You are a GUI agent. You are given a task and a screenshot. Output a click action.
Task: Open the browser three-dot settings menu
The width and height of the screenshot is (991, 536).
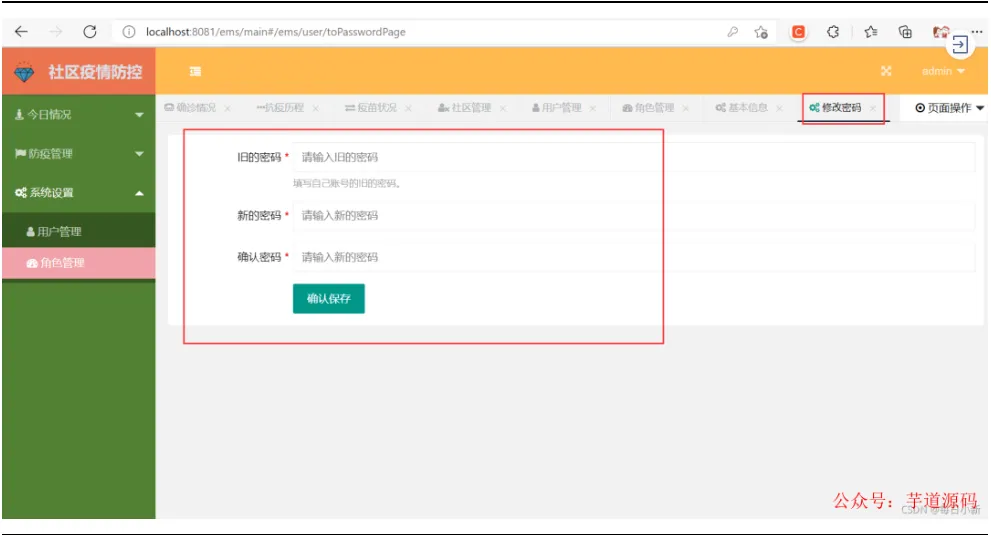(976, 32)
